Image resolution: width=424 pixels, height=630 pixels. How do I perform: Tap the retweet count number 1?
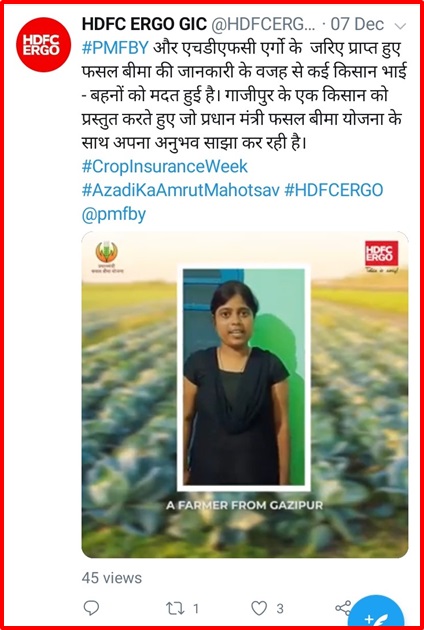tap(196, 609)
